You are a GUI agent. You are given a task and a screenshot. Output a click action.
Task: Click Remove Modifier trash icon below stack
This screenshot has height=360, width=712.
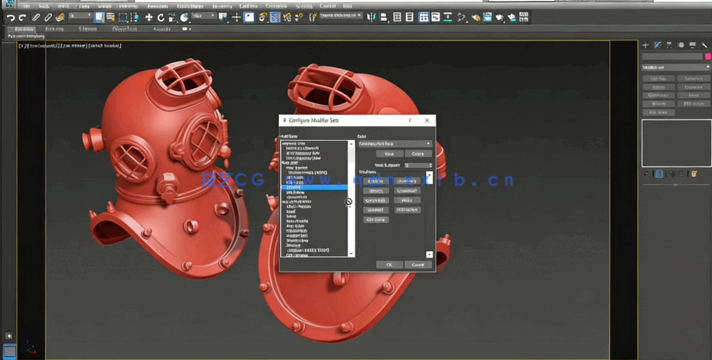682,174
